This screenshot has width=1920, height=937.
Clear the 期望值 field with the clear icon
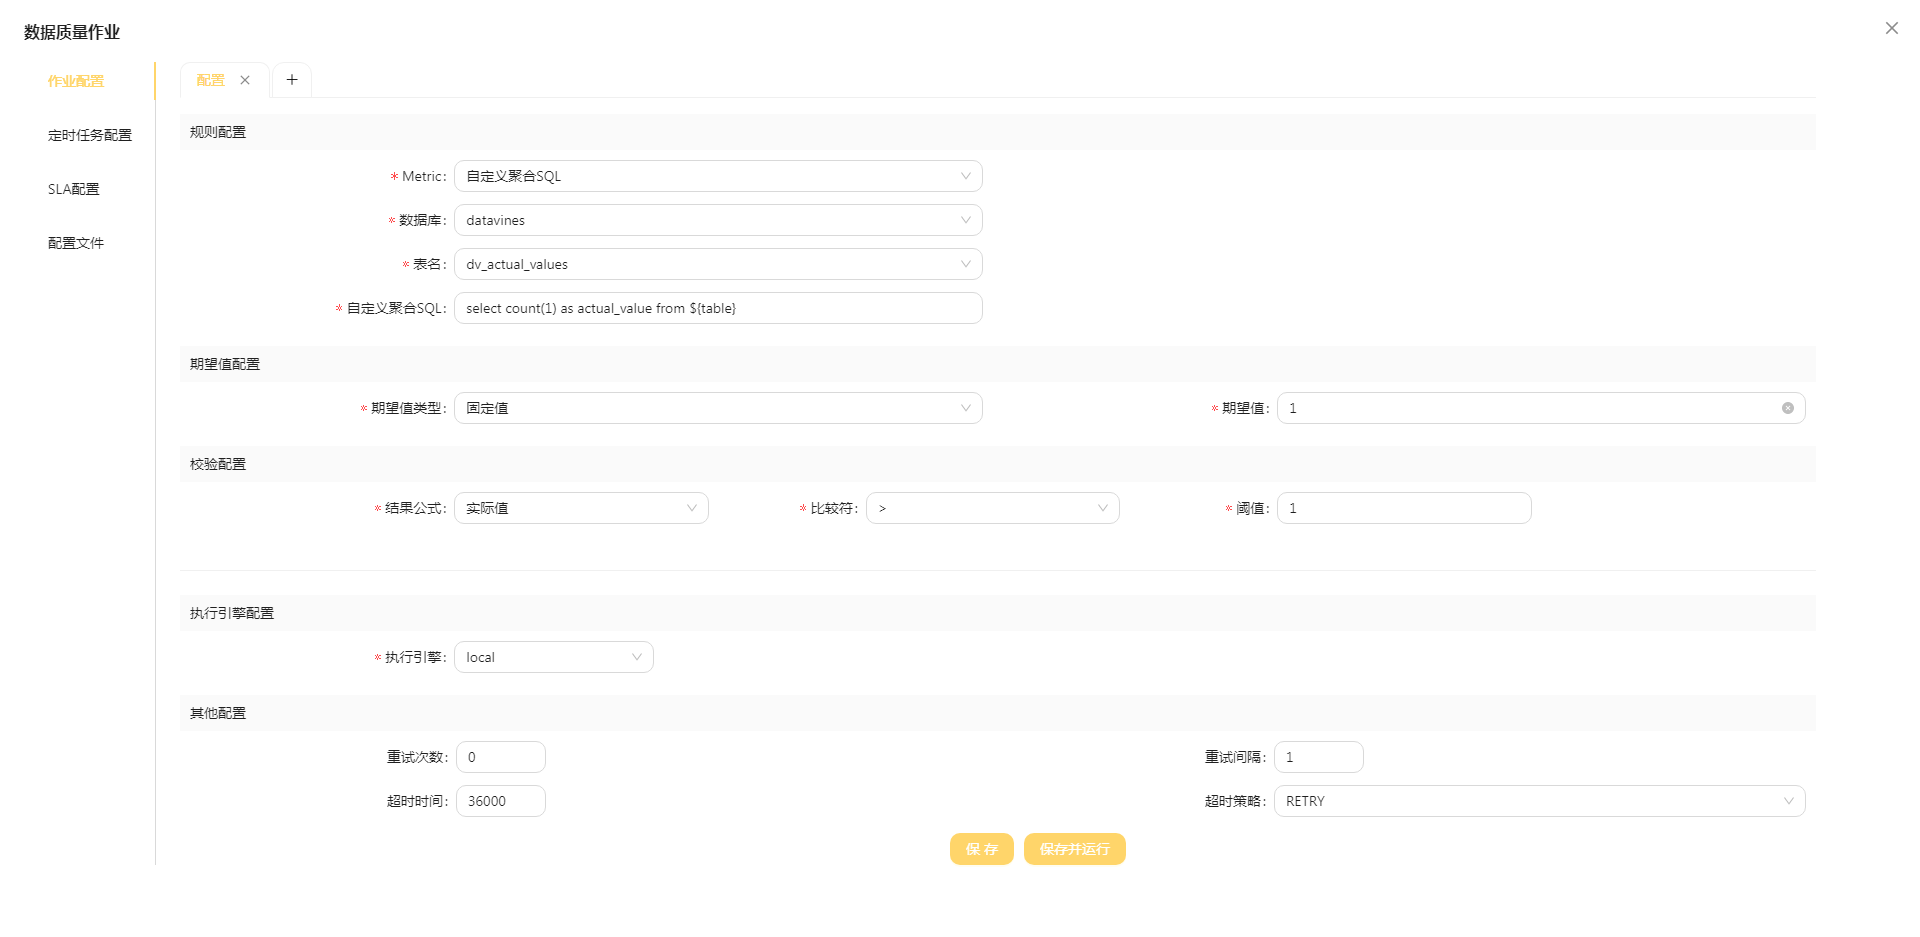point(1787,408)
